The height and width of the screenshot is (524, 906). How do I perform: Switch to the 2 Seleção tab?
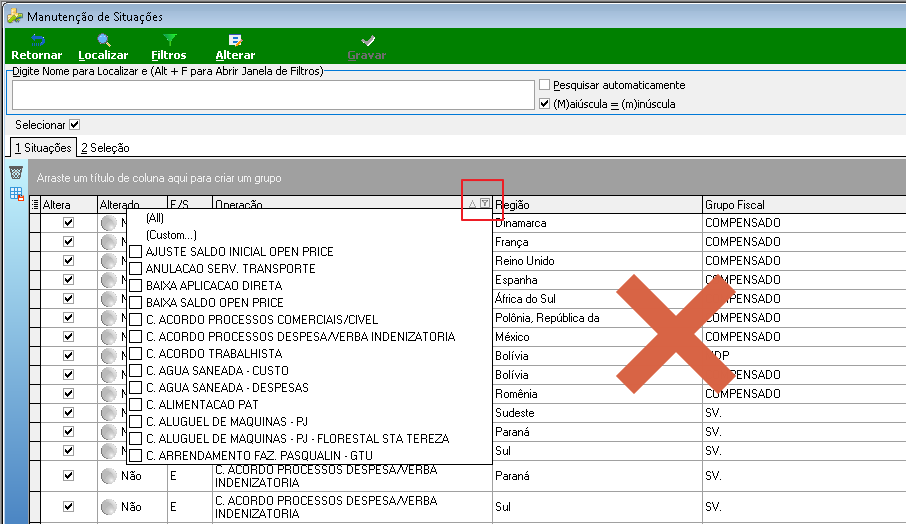pos(105,148)
